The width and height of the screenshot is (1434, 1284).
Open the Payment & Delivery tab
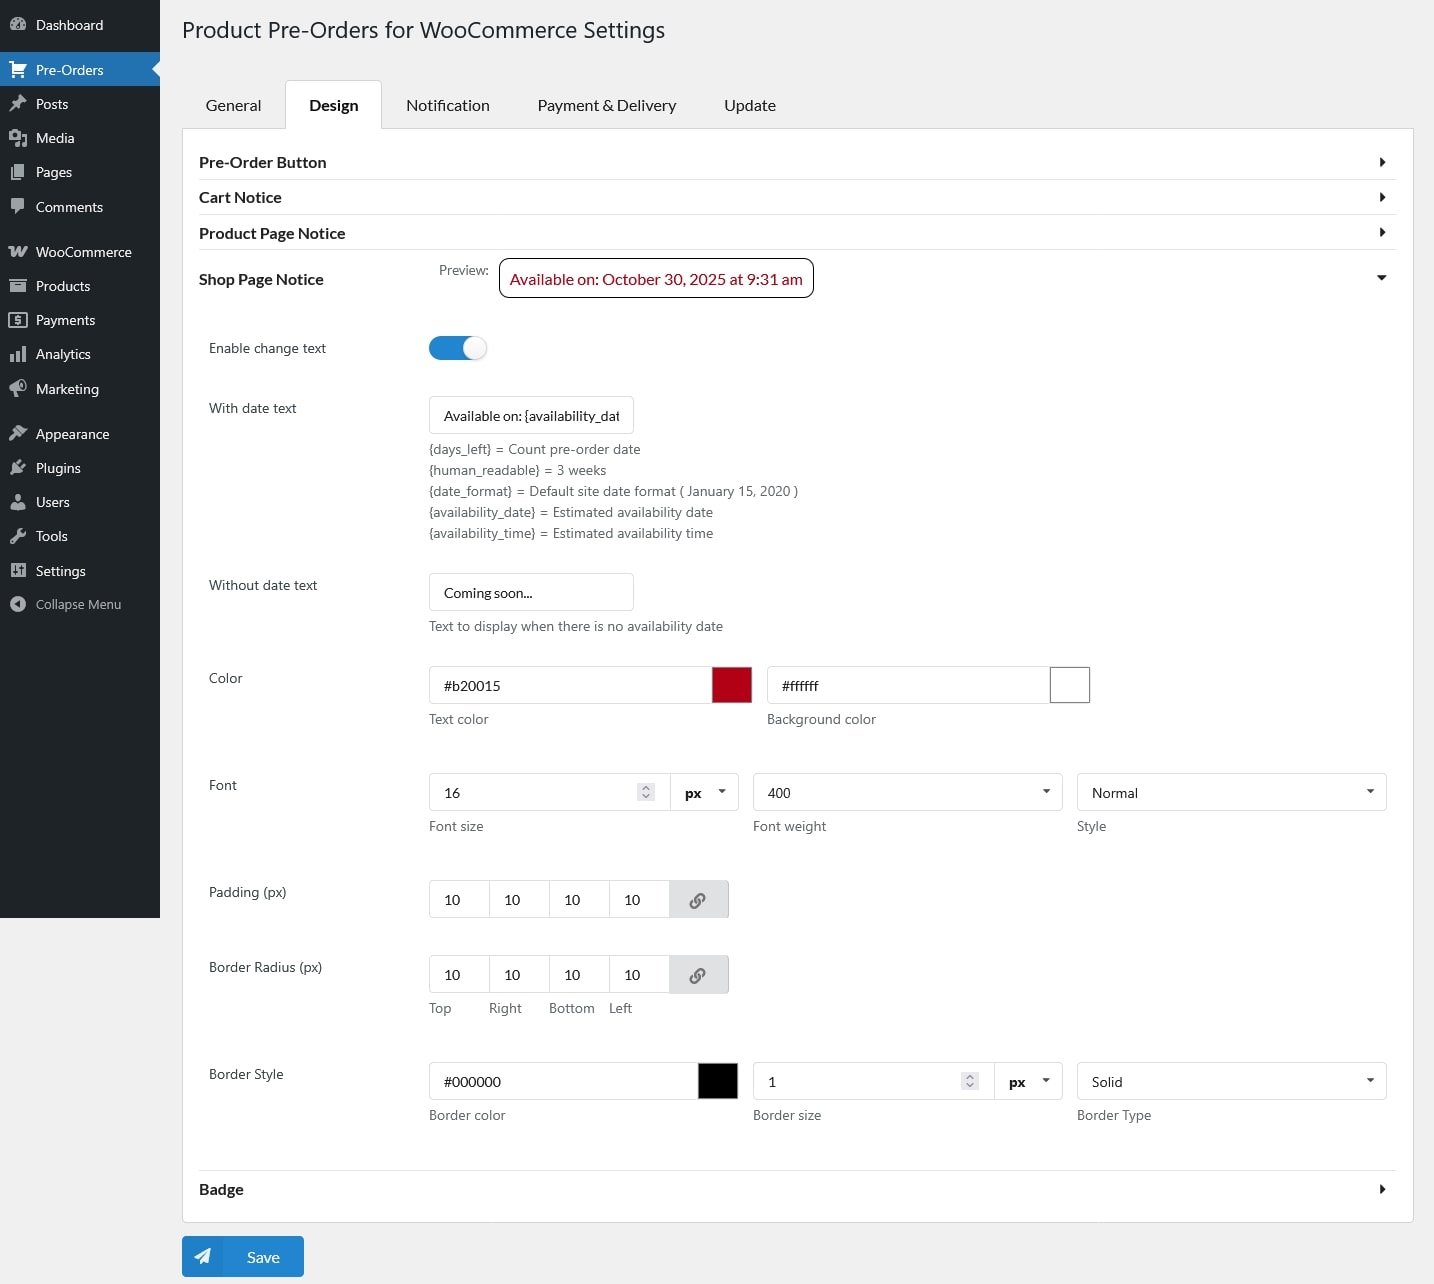pos(606,106)
